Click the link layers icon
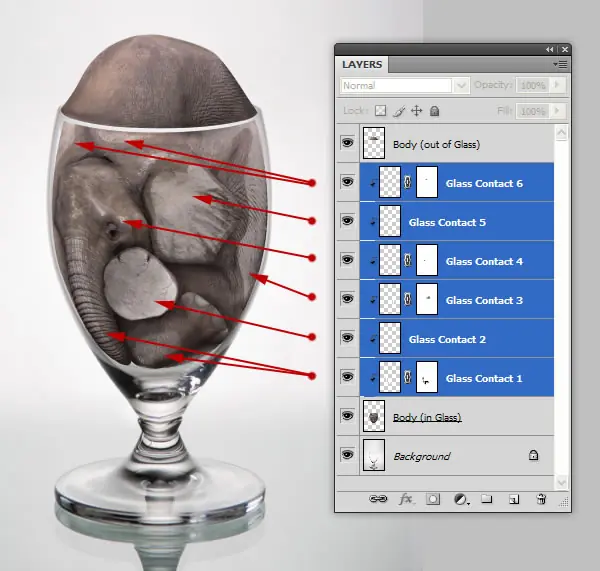Viewport: 600px width, 571px height. coord(378,499)
